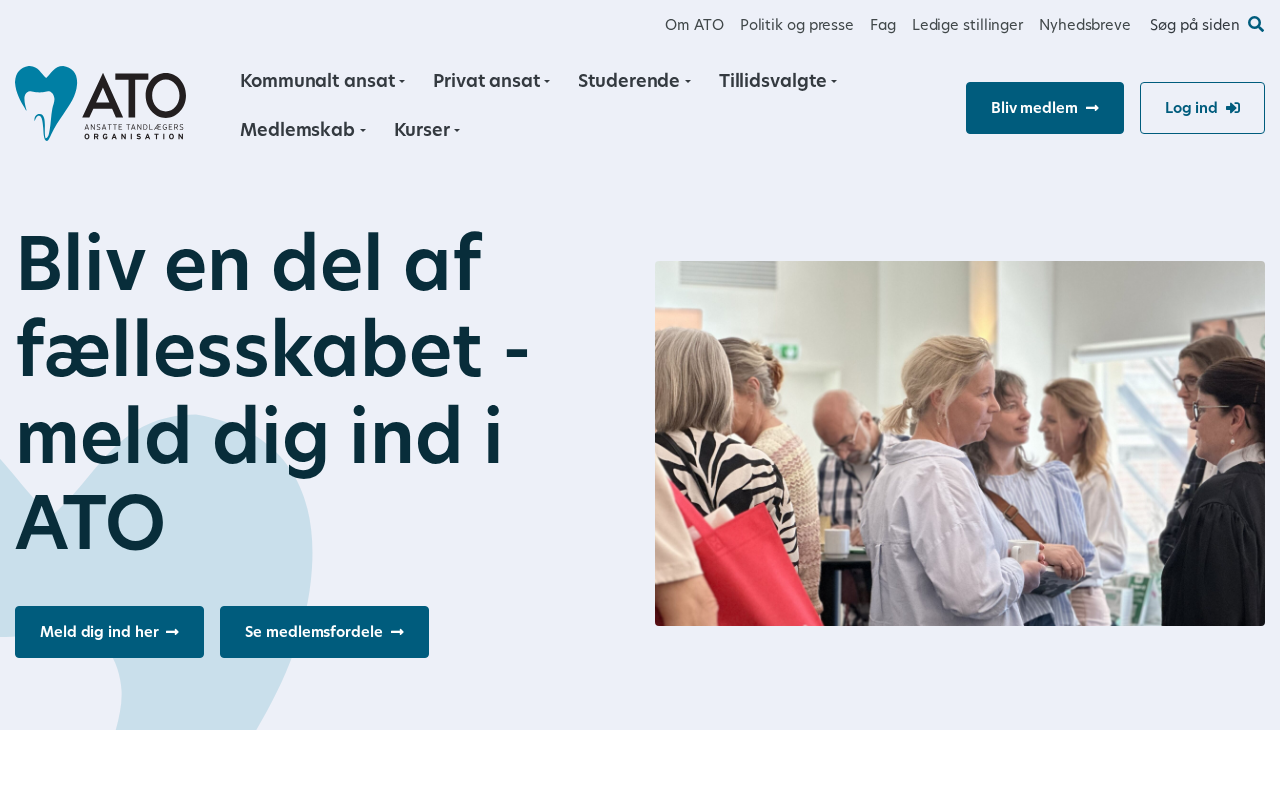Open the Tillidsvalgte dropdown menu
1280x800 pixels.
point(777,81)
